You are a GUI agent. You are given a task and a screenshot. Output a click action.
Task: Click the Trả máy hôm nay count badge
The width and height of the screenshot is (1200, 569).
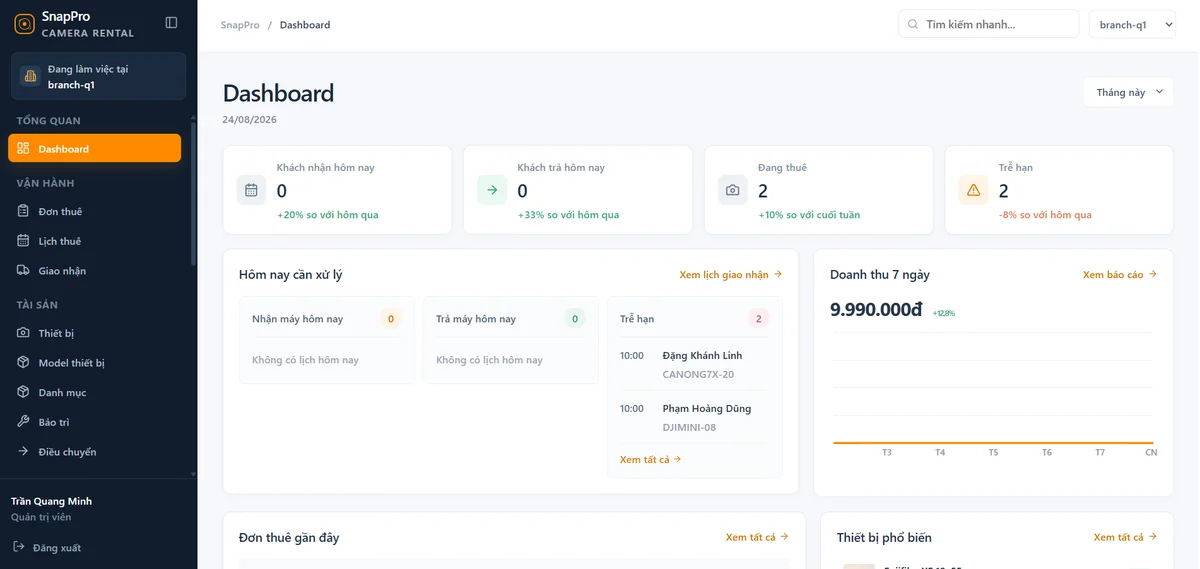coord(575,319)
